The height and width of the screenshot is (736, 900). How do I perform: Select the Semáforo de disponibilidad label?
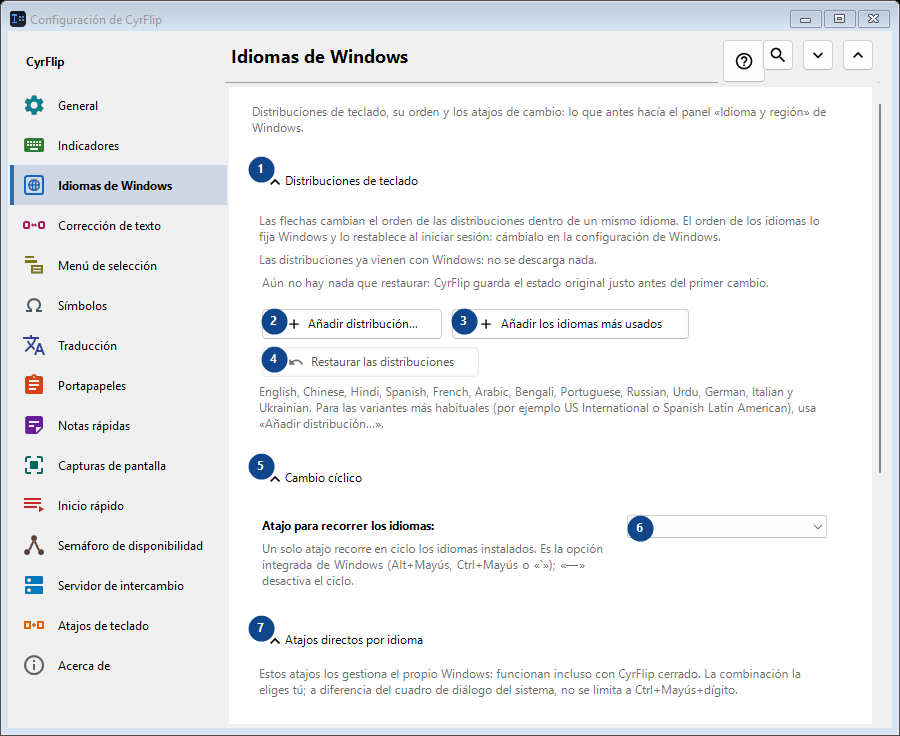130,545
